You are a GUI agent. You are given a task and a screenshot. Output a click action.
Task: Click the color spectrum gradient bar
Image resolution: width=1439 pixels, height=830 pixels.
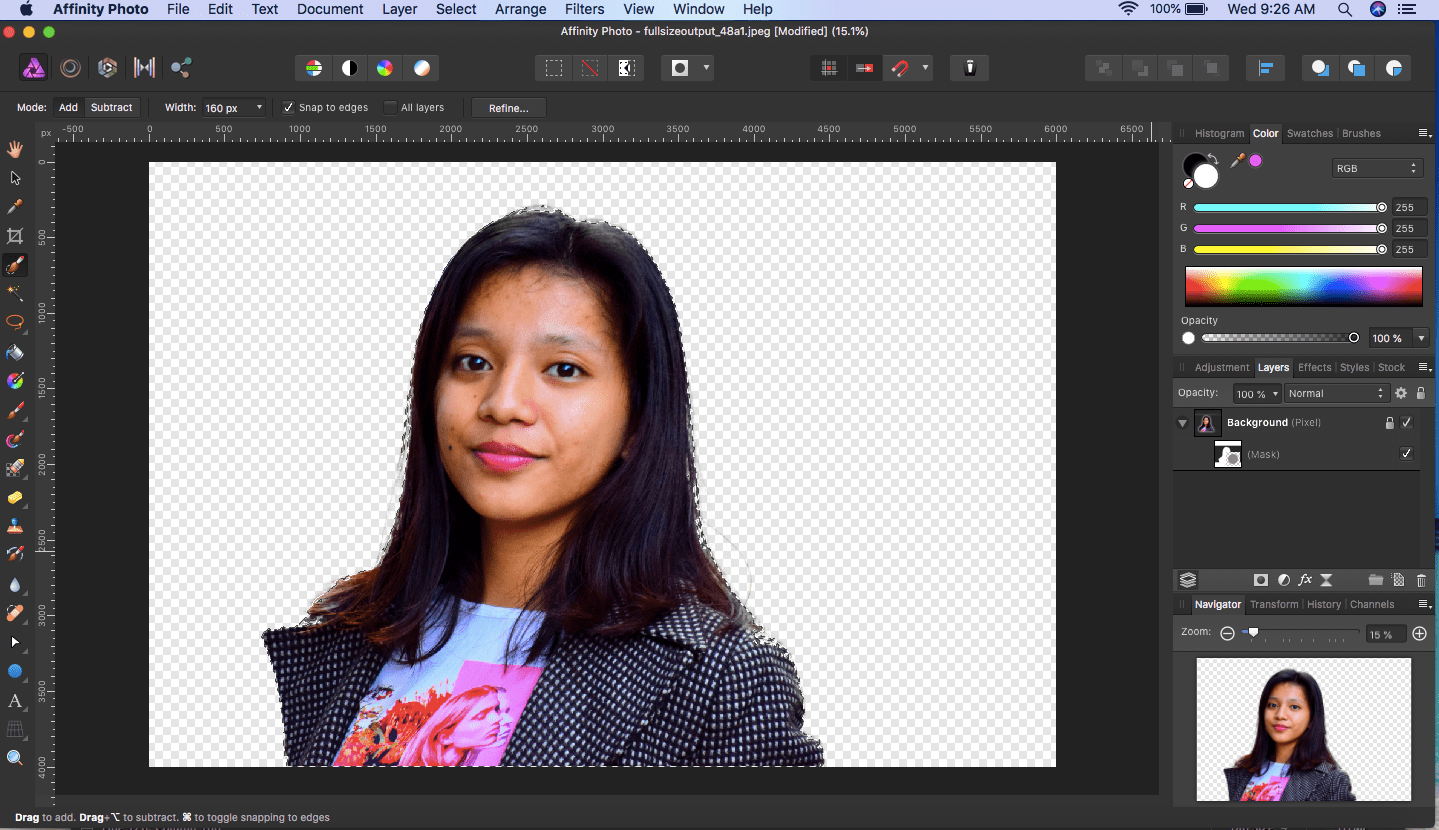1303,286
